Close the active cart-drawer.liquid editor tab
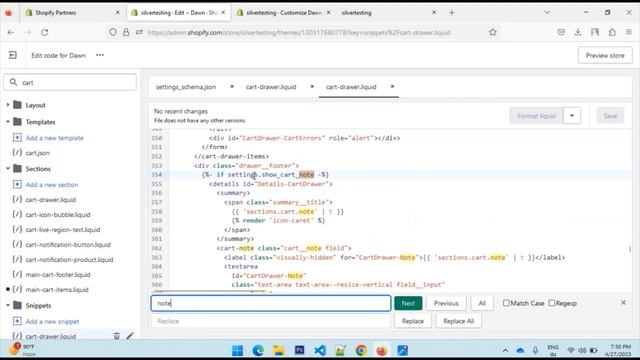This screenshot has width=640, height=360. (x=392, y=87)
